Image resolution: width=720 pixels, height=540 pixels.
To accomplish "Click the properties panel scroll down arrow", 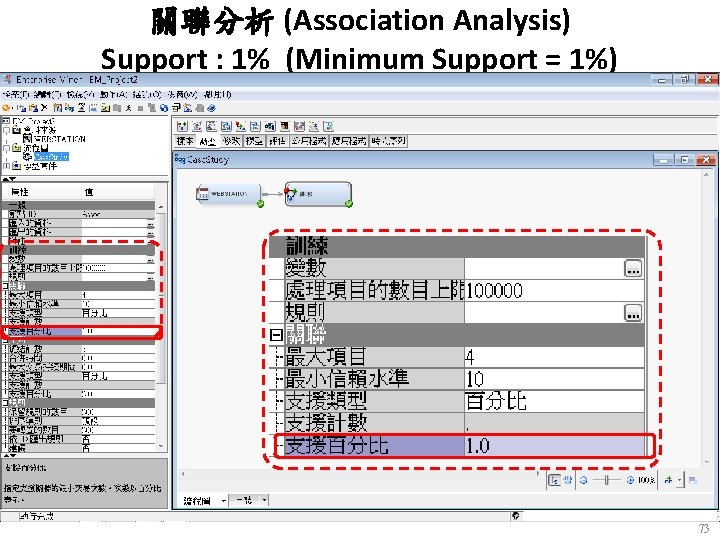I will coord(161,446).
